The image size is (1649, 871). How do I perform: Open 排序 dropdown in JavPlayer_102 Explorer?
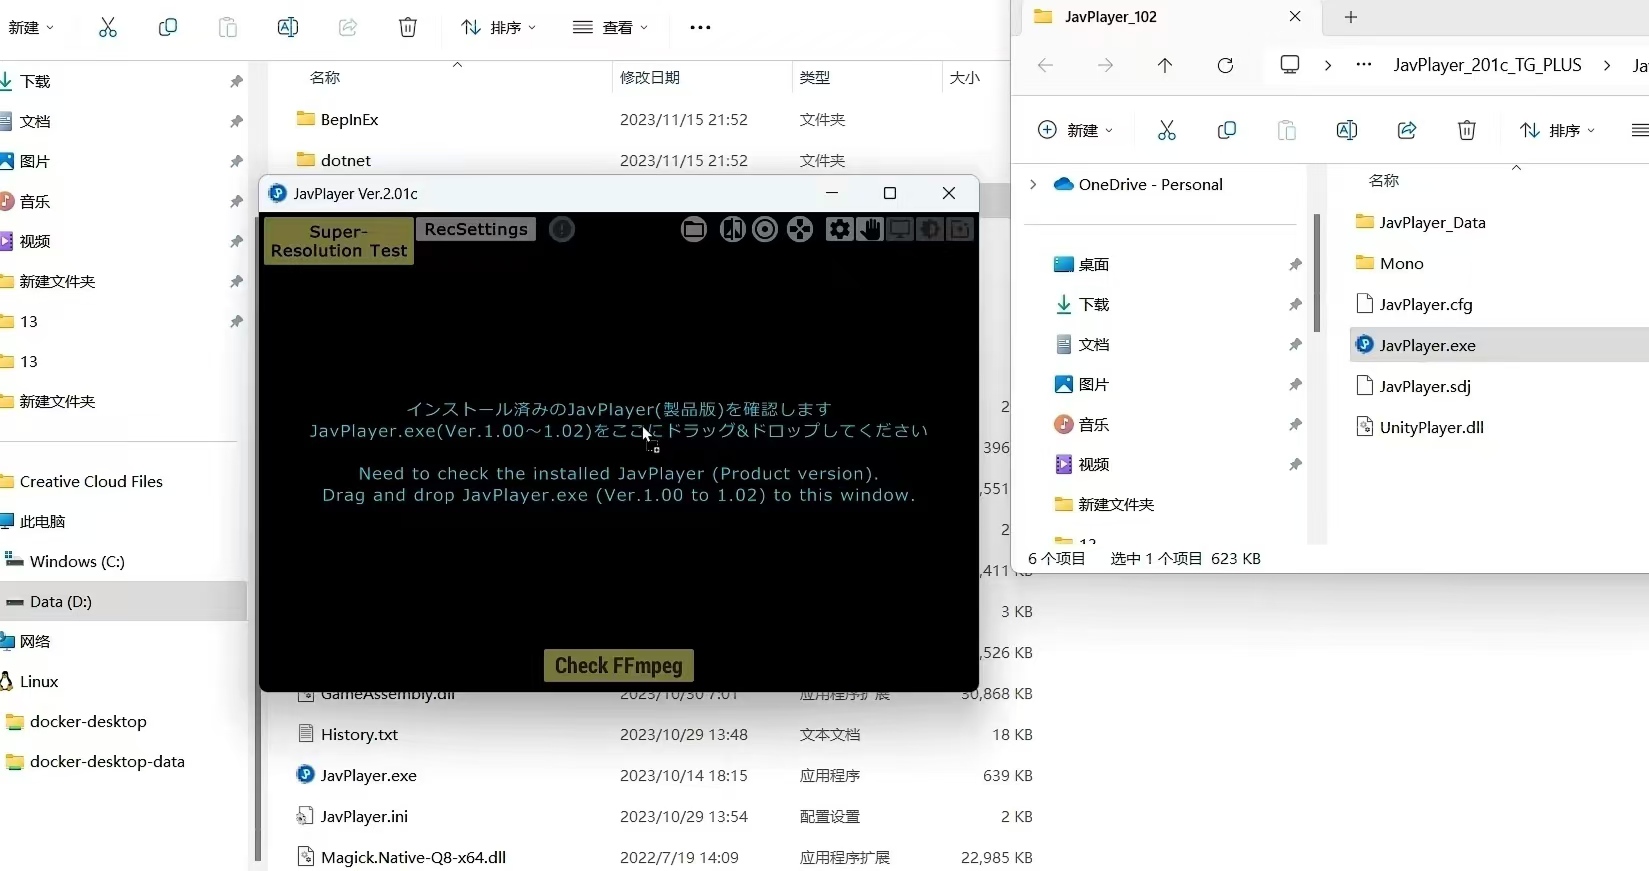[1557, 130]
